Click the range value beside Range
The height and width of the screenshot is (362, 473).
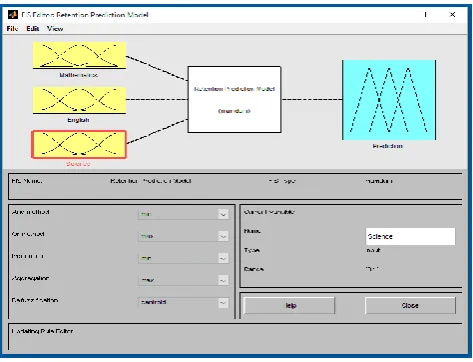pos(372,269)
